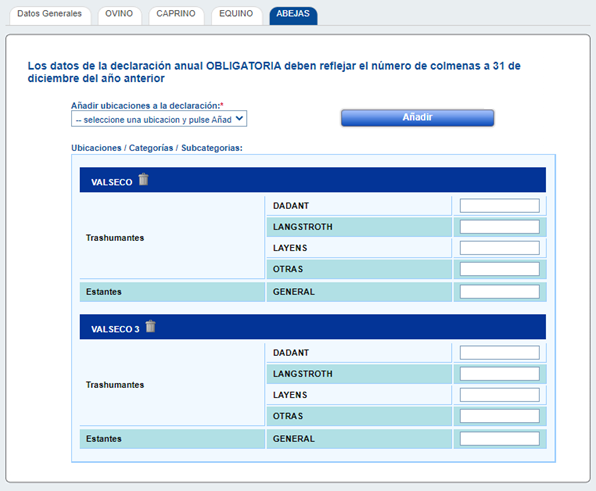Go to the CAPRINO tab
Screen dimensions: 596x491
coord(176,15)
